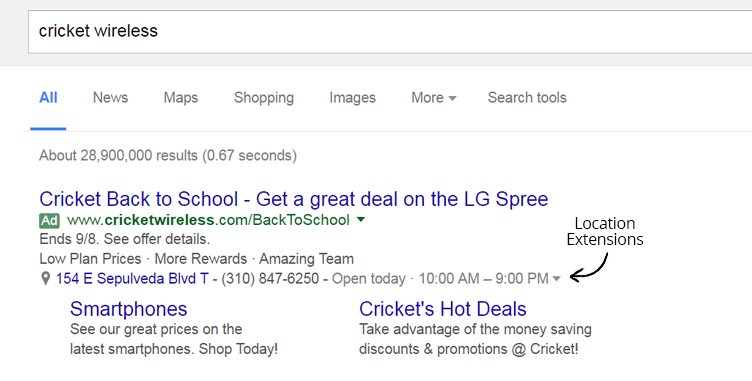Switch to the News tab
Image resolution: width=752 pixels, height=381 pixels.
(110, 97)
